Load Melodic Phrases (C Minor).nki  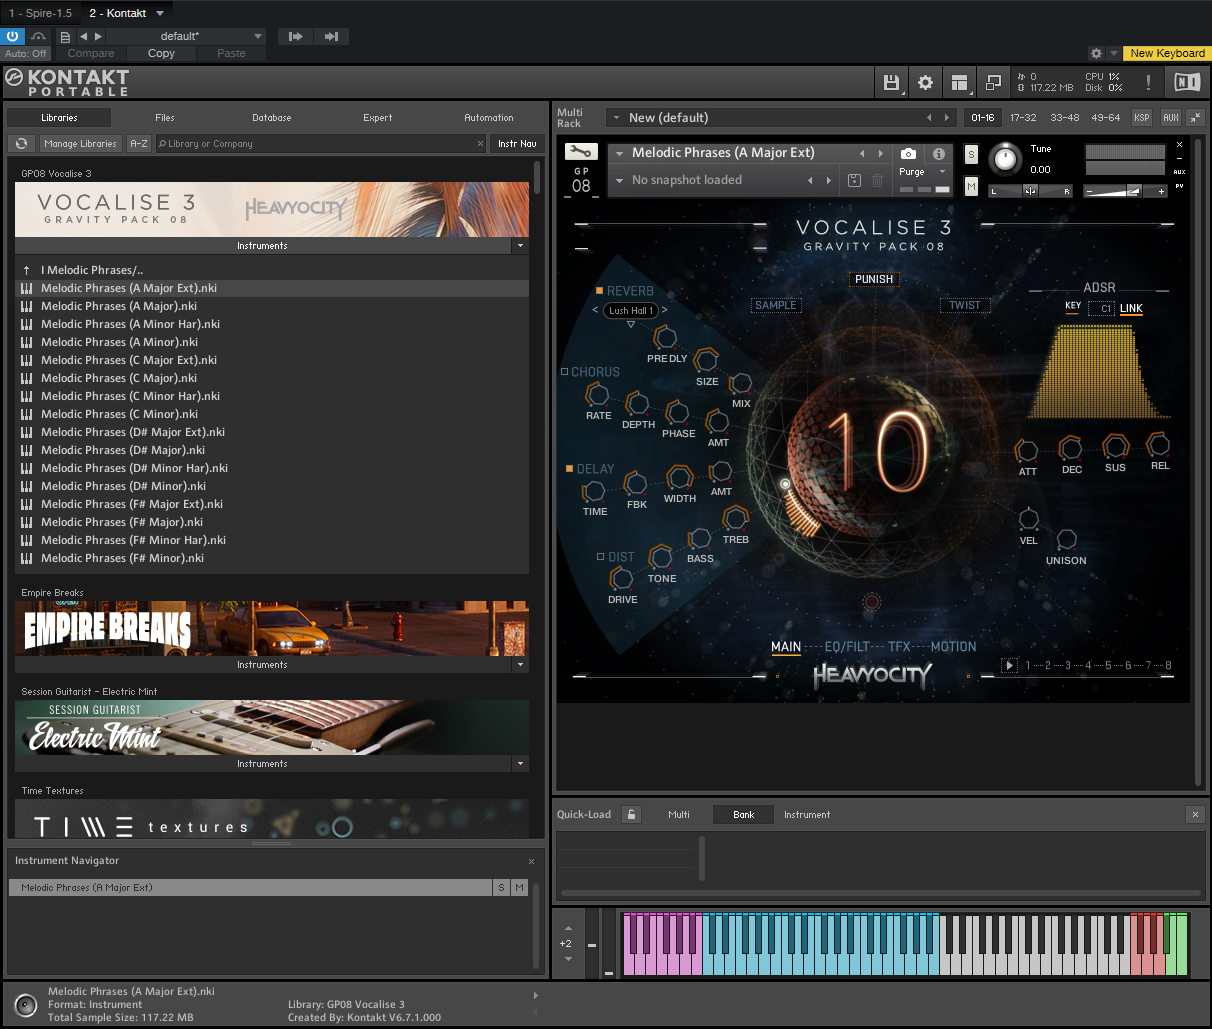[119, 414]
